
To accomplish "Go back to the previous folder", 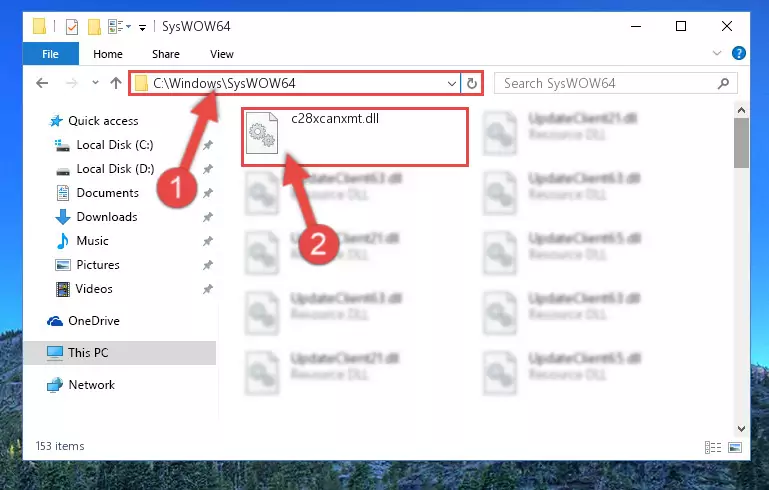I will point(42,83).
